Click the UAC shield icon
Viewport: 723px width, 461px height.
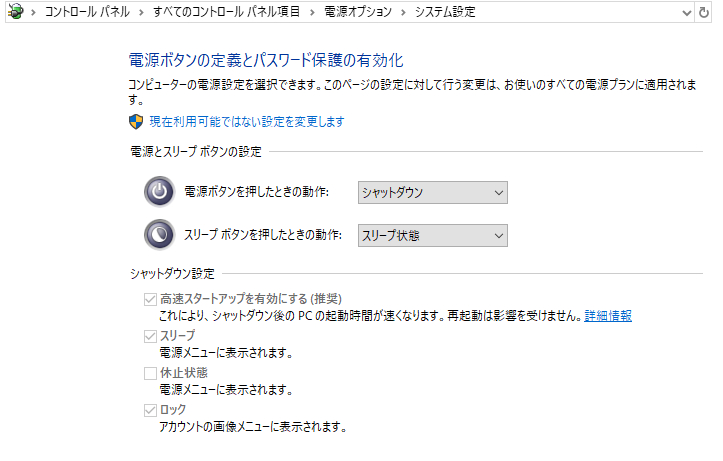click(137, 122)
